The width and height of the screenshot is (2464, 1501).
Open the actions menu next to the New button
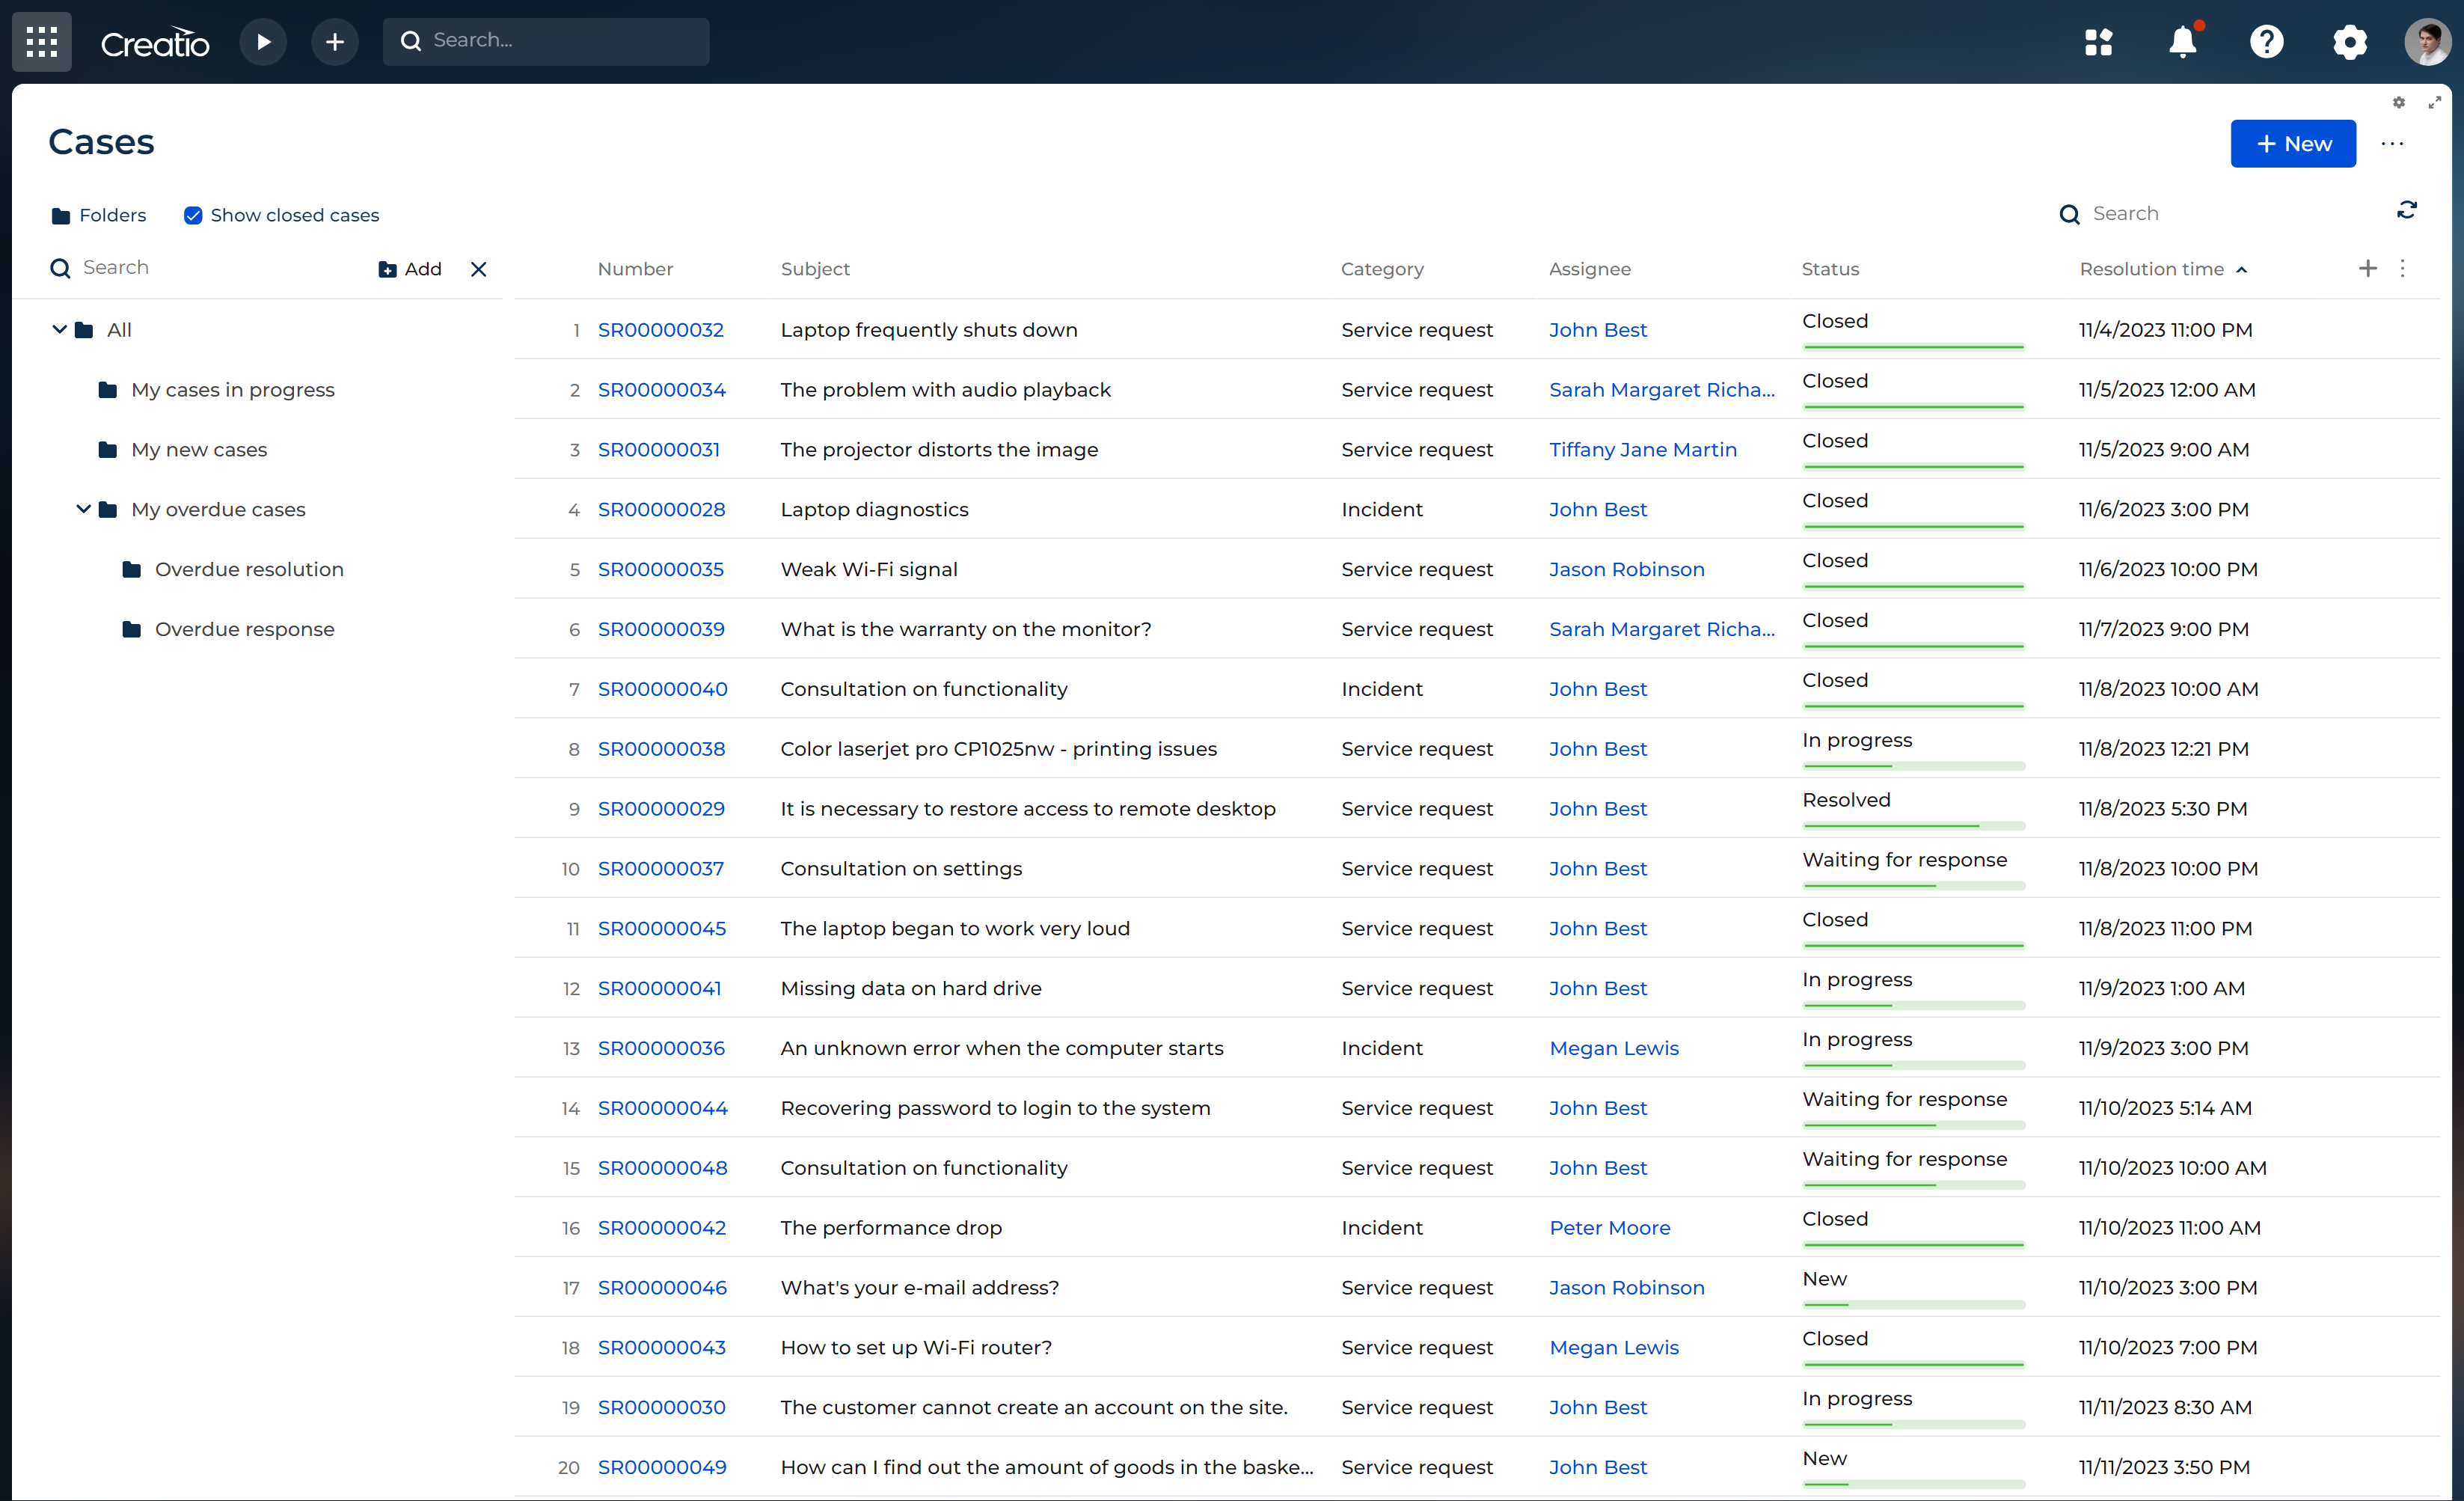click(x=2392, y=144)
